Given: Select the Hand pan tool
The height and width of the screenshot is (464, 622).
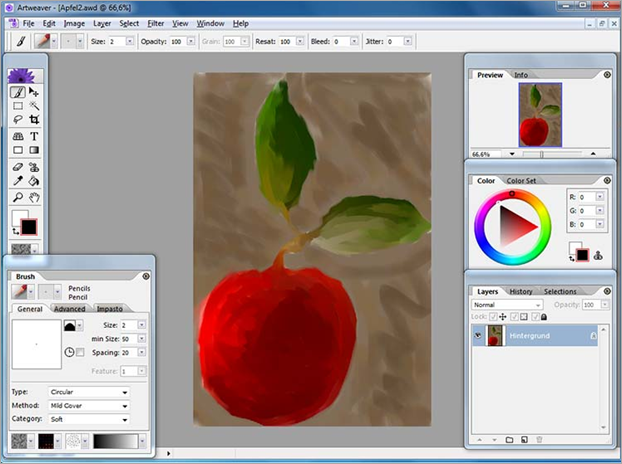Looking at the screenshot, I should click(34, 198).
